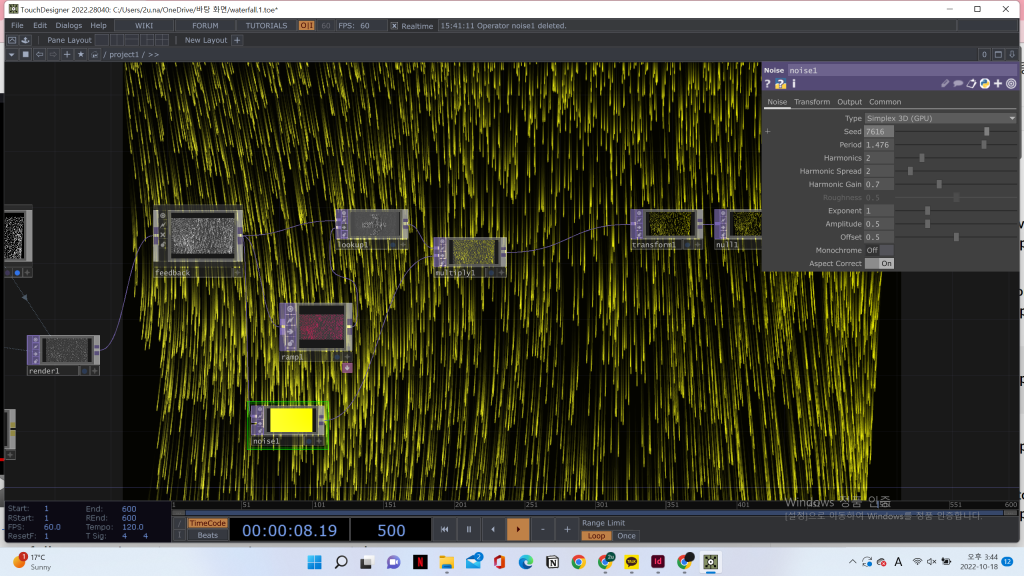Click the forward play button
The width and height of the screenshot is (1024, 576).
tap(518, 530)
